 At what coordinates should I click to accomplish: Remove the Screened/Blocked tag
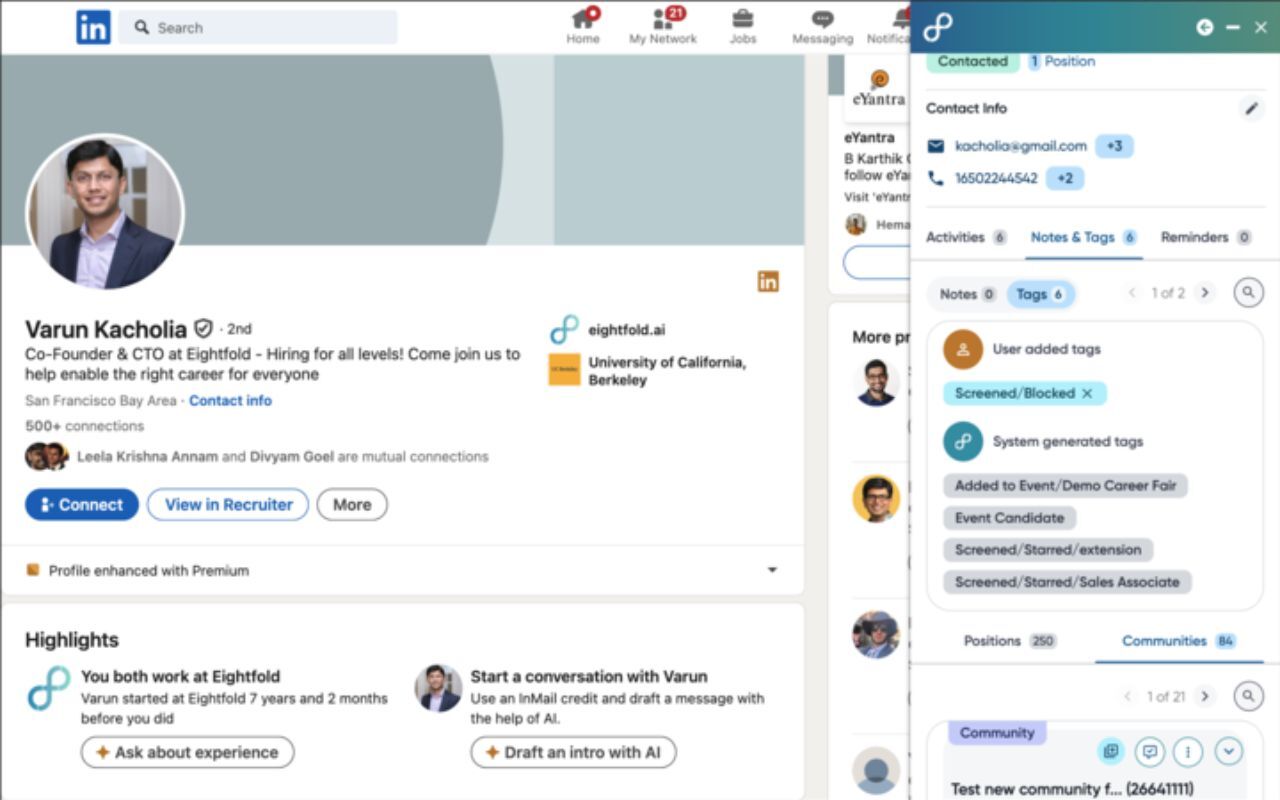point(1087,394)
